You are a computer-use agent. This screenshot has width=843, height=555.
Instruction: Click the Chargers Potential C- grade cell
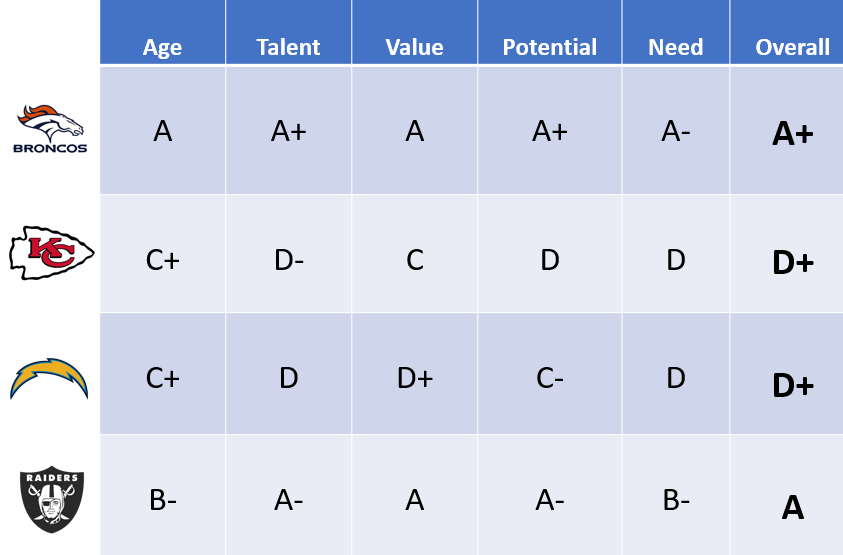549,373
